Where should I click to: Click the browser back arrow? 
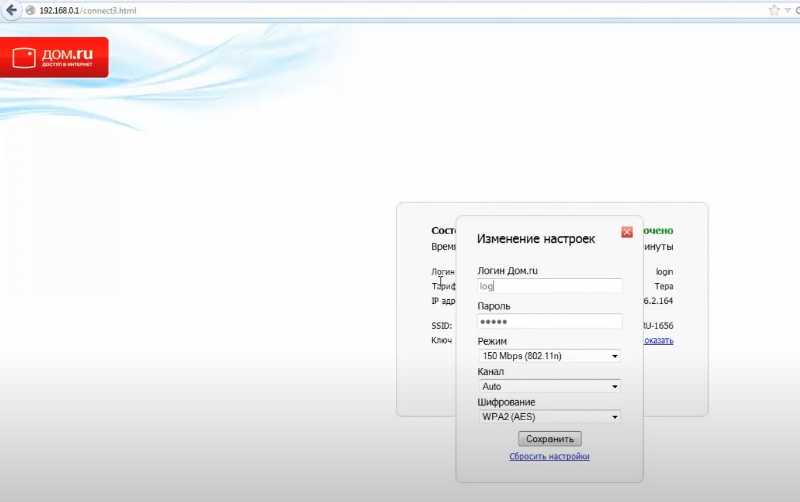click(x=11, y=10)
